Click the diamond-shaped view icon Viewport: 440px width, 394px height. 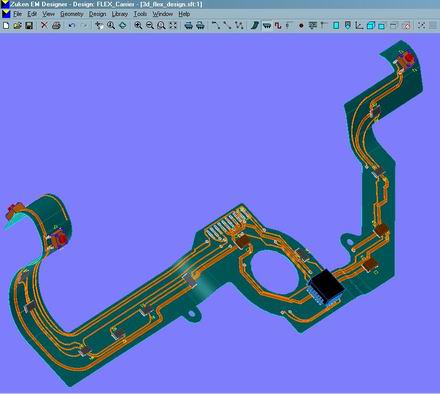123,25
